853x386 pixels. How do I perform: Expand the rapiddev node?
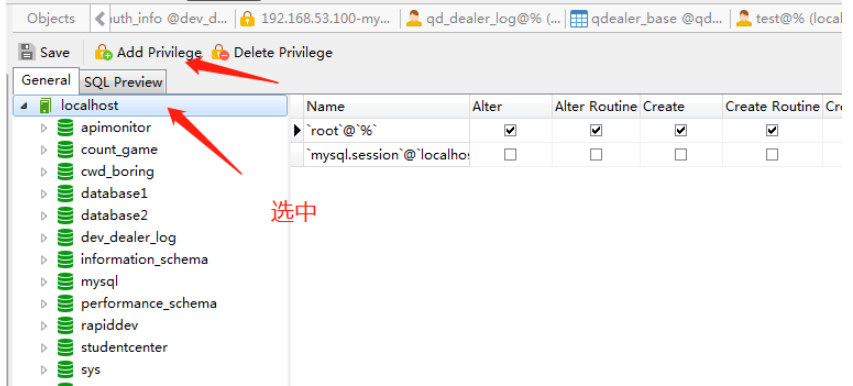[x=44, y=326]
